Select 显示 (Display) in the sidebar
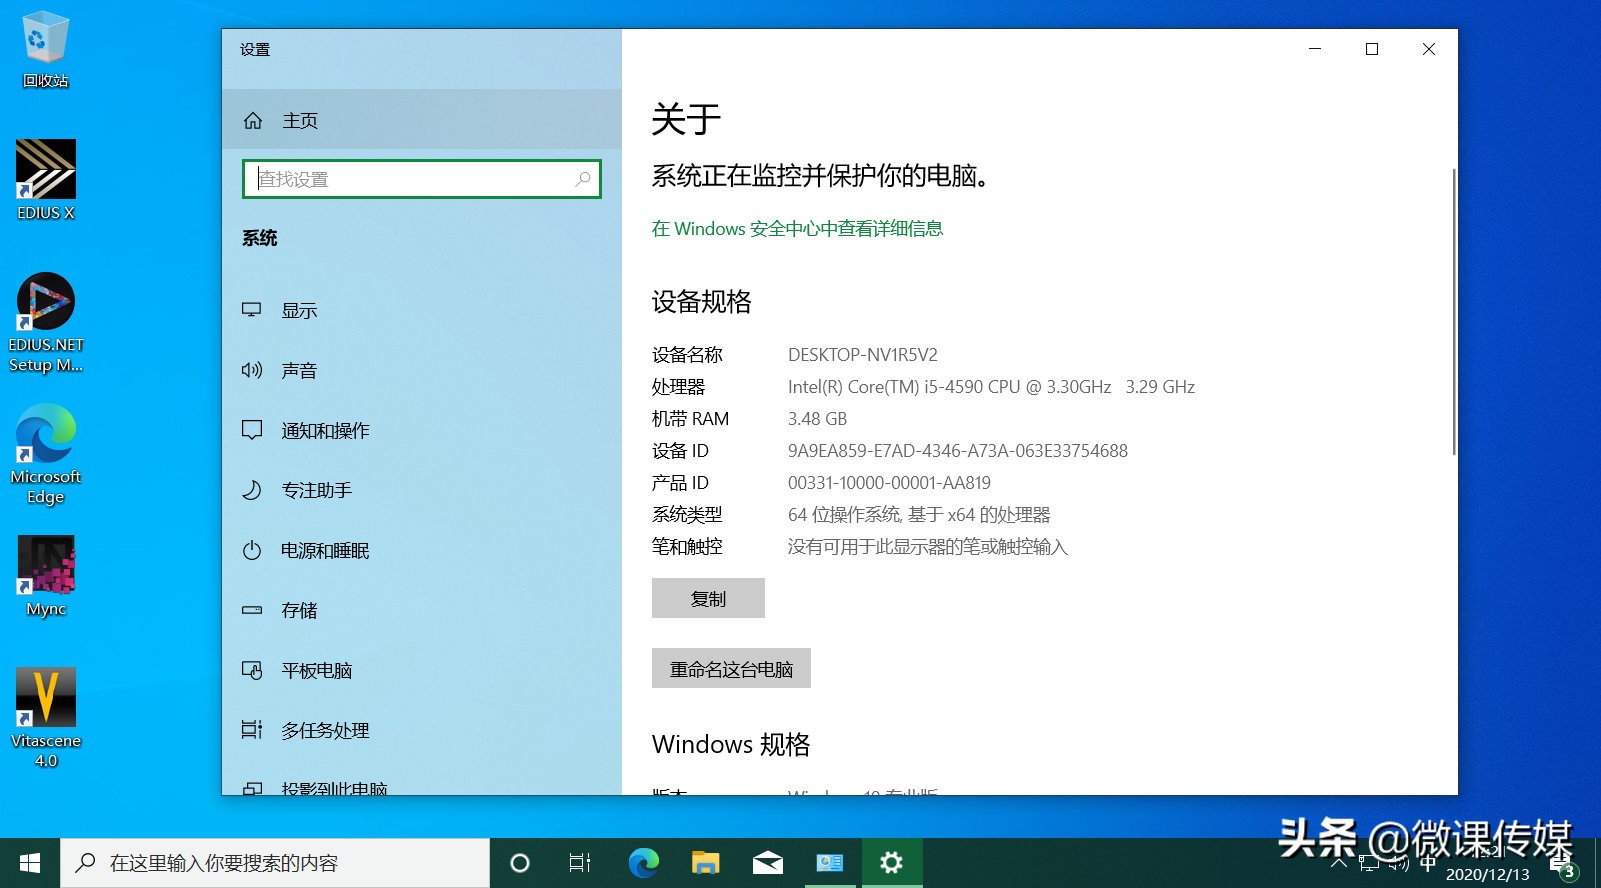1601x888 pixels. [x=299, y=311]
